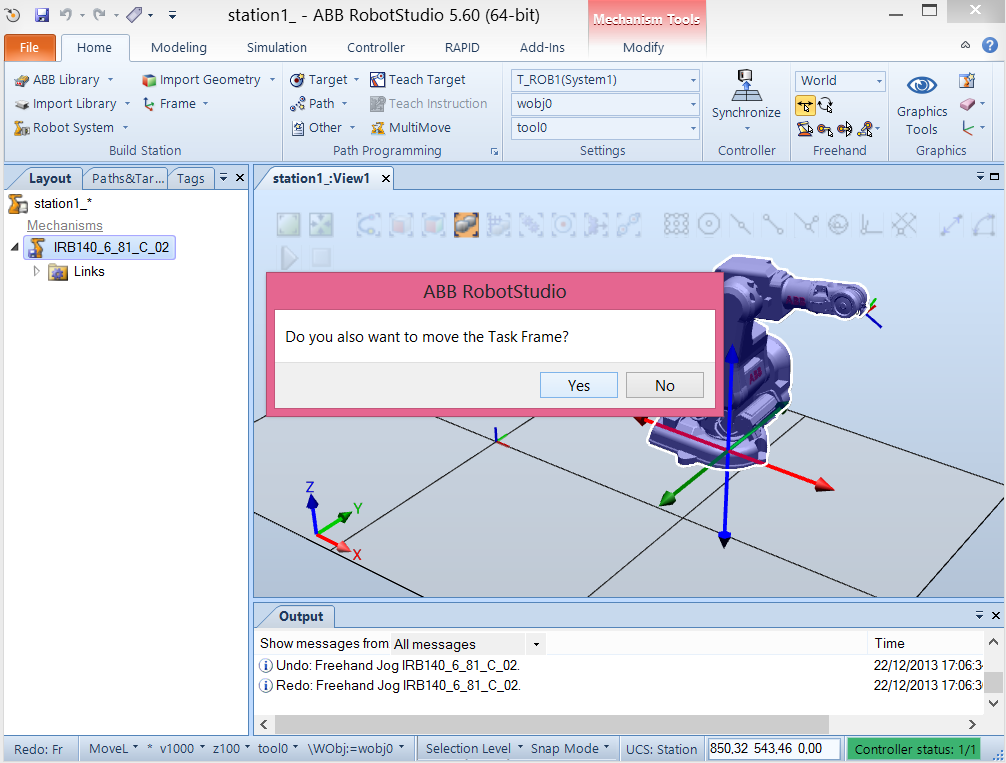
Task: Open MoveL instruction type dropdown in status bar
Action: 113,748
